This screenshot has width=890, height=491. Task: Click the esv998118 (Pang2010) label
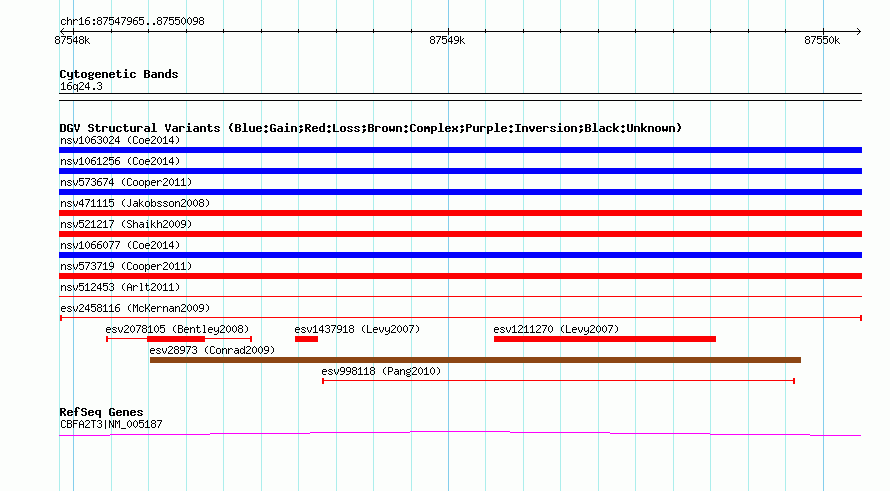click(381, 371)
